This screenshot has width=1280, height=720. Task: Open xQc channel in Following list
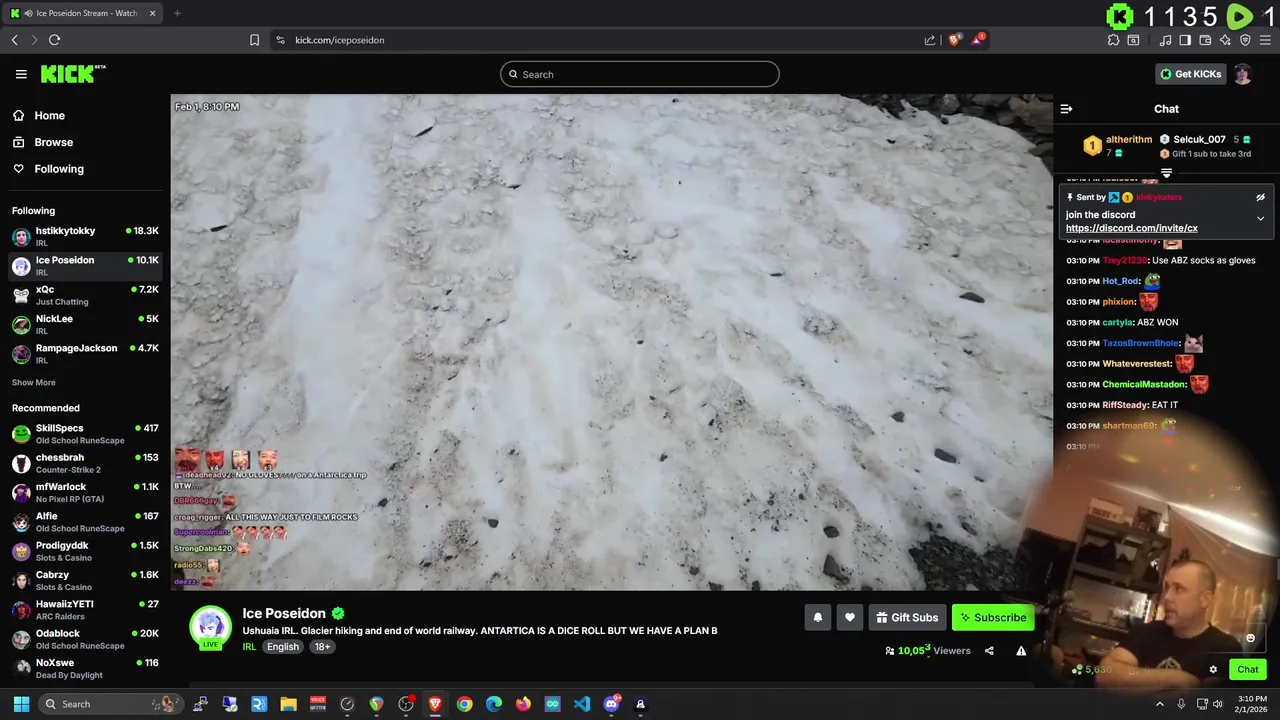click(85, 295)
